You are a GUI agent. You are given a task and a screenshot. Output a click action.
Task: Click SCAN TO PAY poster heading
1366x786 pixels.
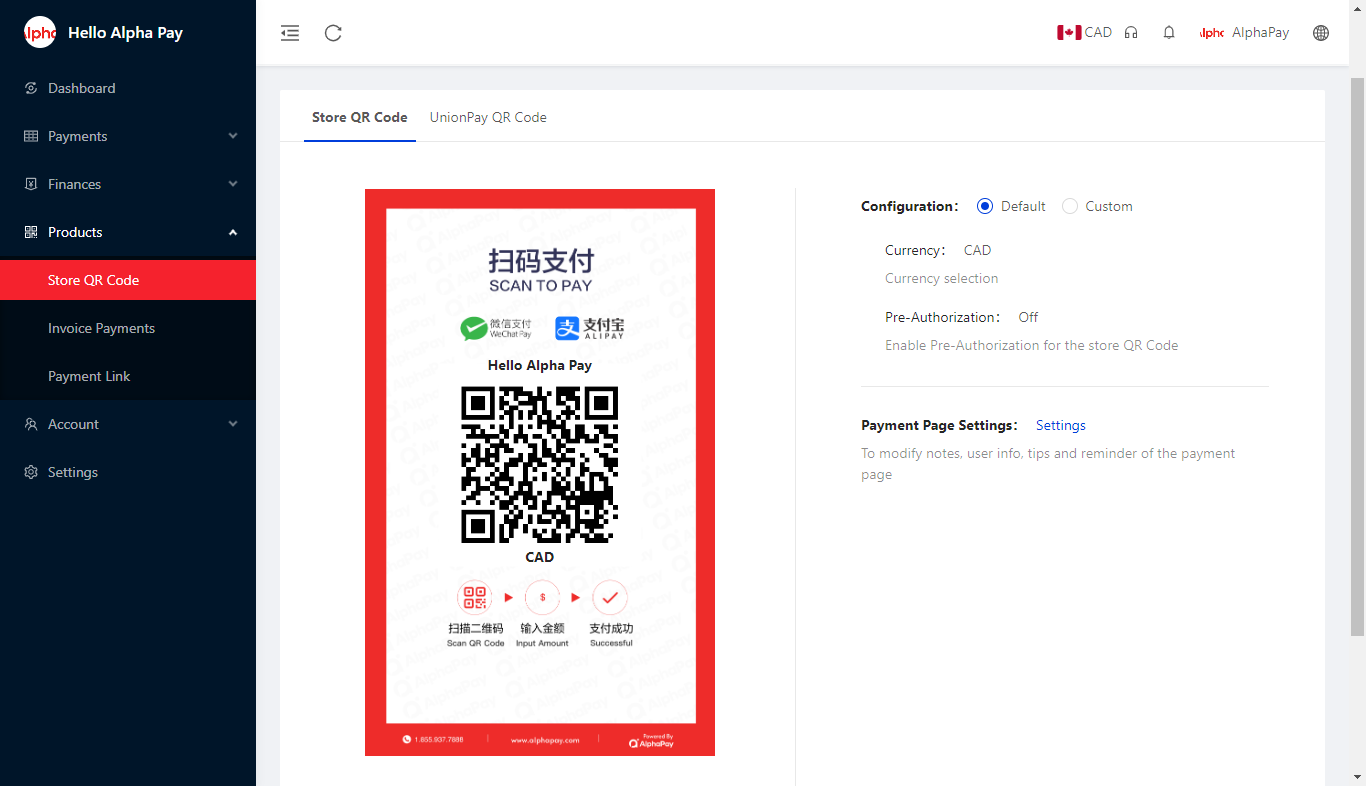click(540, 285)
